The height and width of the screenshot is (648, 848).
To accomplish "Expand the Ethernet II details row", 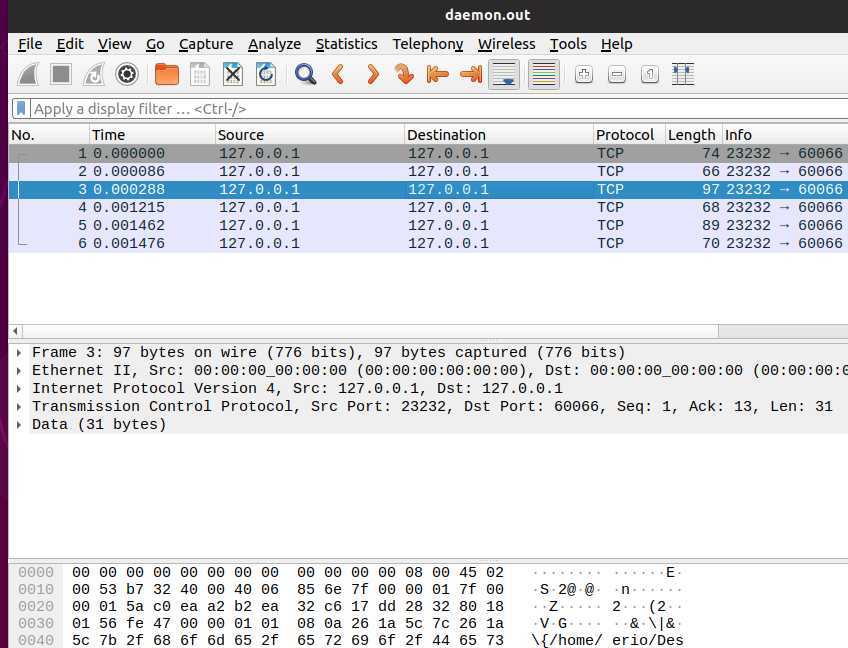I will (19, 371).
